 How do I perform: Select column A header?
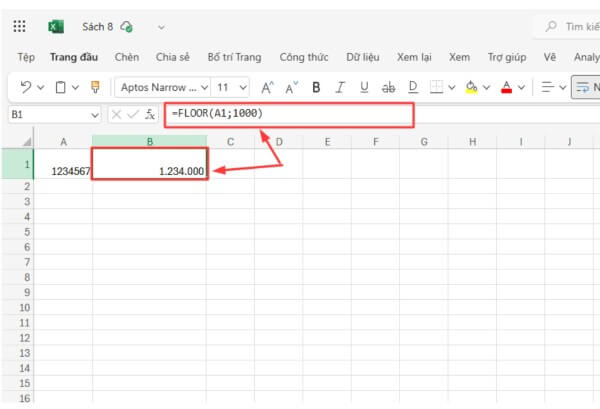pyautogui.click(x=64, y=142)
